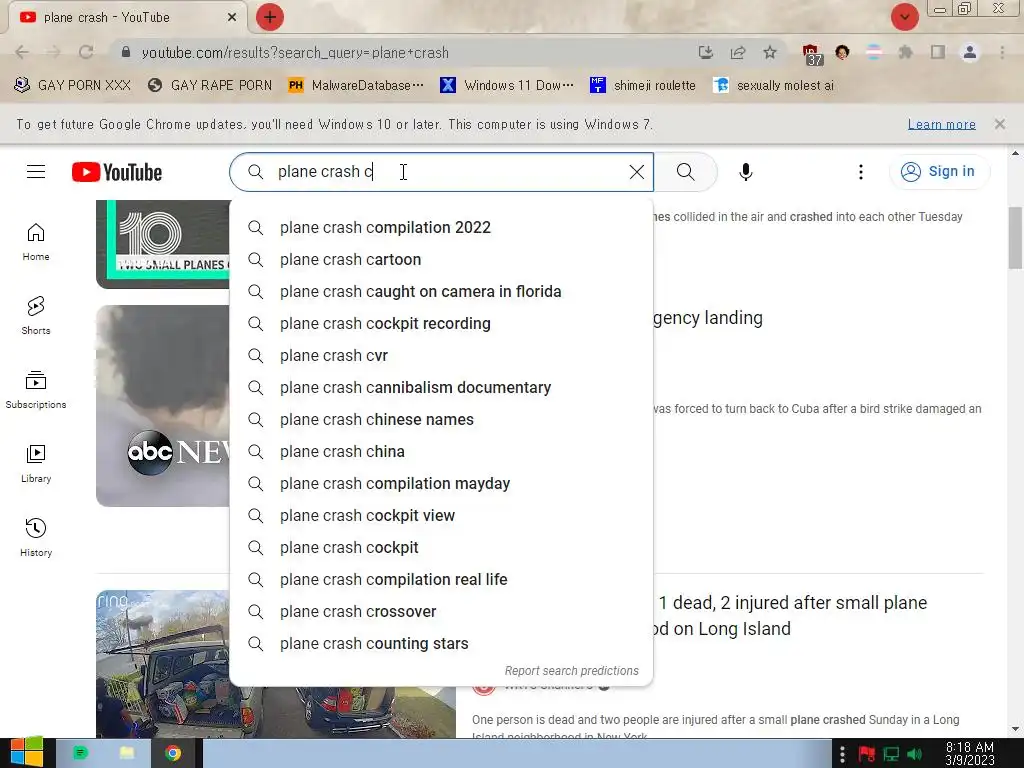Screen dimensions: 1024x768
Task: Open the MalwareDatabase bookmark
Action: pos(357,85)
